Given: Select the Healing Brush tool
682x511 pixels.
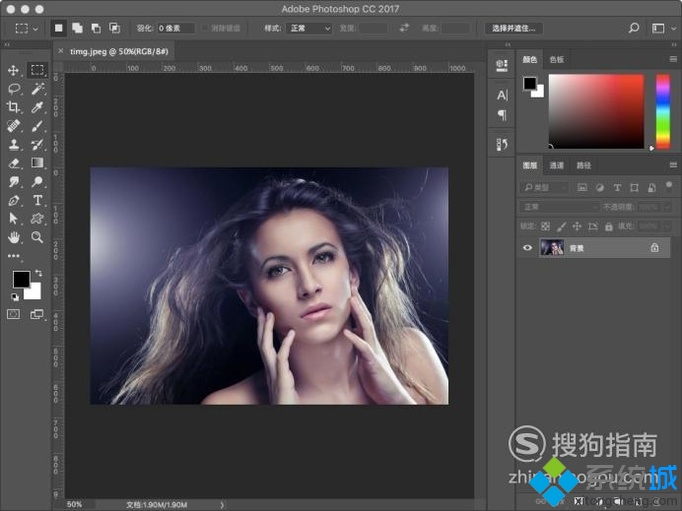Looking at the screenshot, I should [13, 126].
